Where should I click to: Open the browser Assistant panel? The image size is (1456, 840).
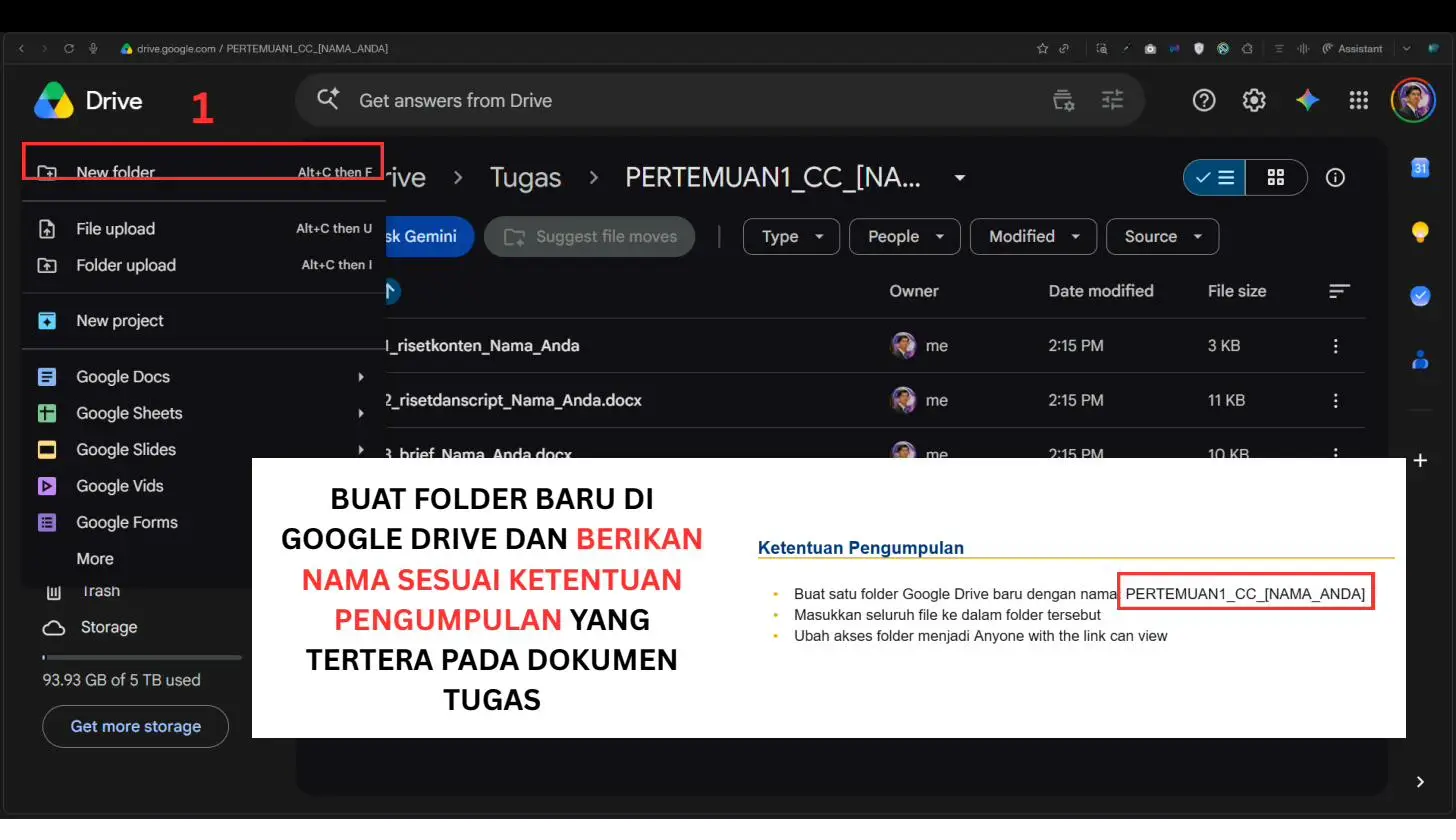pyautogui.click(x=1352, y=48)
